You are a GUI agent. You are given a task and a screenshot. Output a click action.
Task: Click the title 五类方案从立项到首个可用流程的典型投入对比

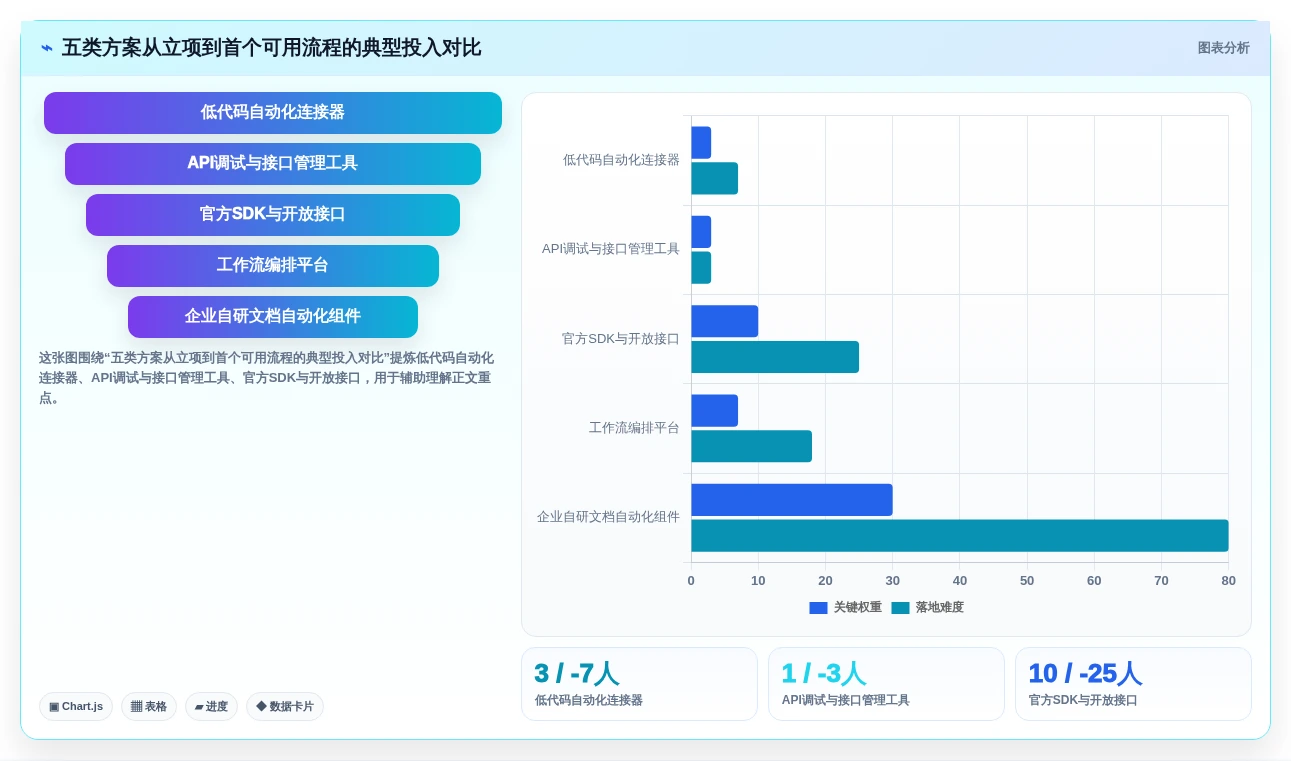[271, 48]
